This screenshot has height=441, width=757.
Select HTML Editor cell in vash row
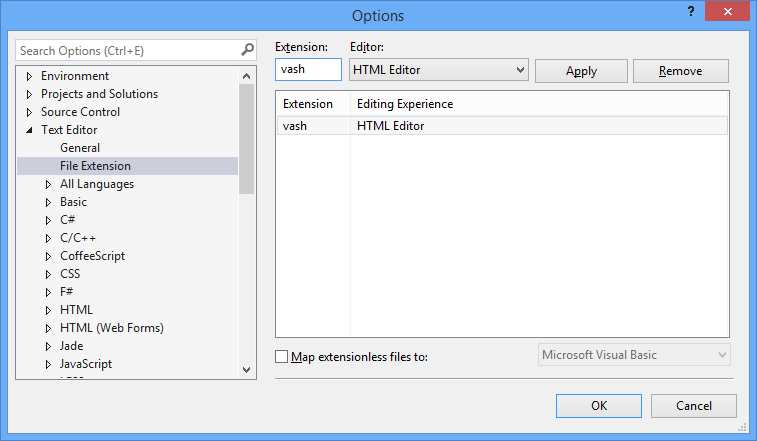(x=390, y=126)
